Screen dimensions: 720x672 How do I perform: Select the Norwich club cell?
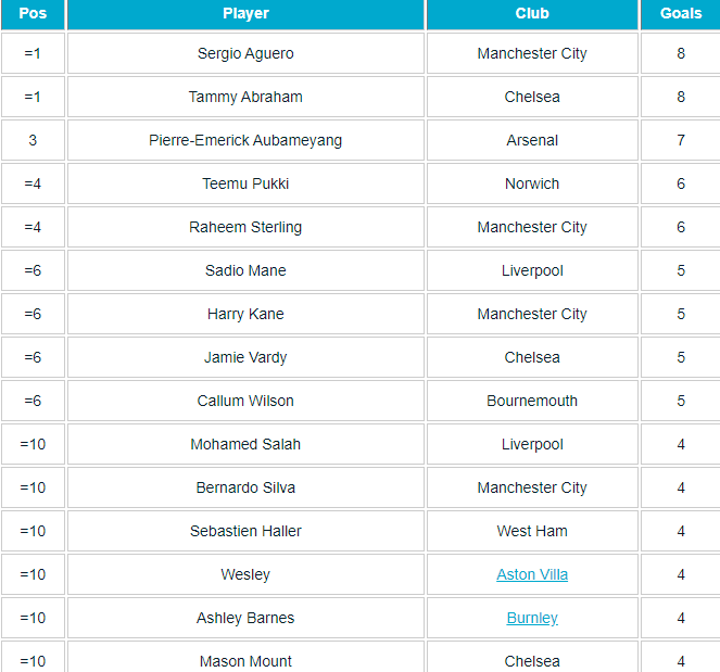532,184
